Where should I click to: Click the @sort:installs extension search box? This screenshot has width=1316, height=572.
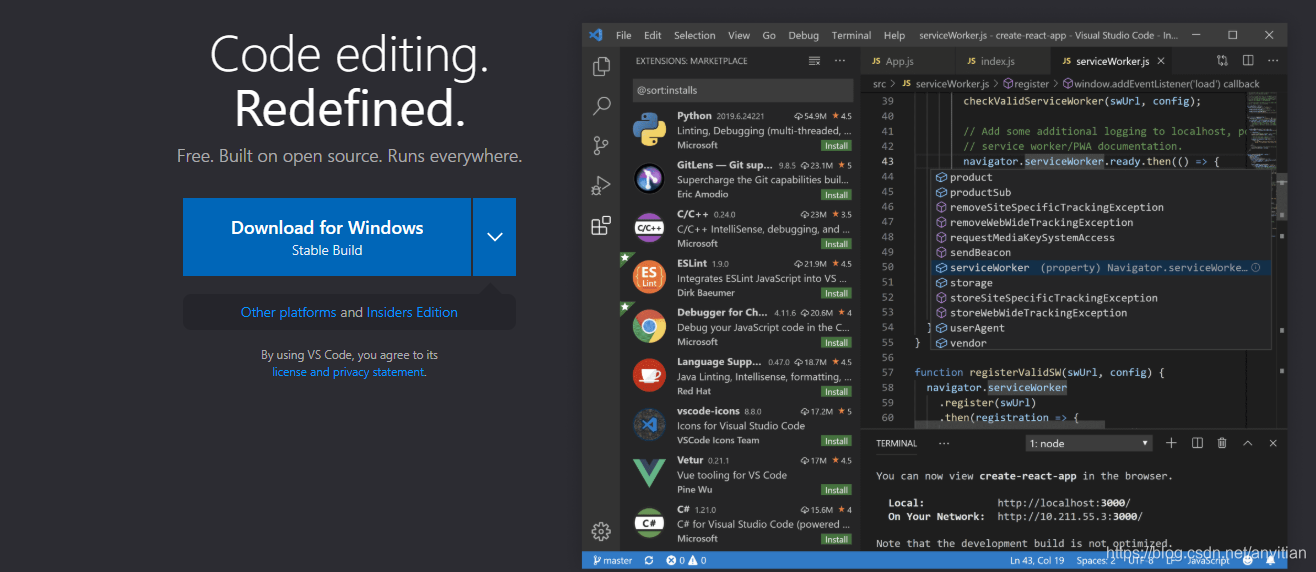[x=743, y=90]
